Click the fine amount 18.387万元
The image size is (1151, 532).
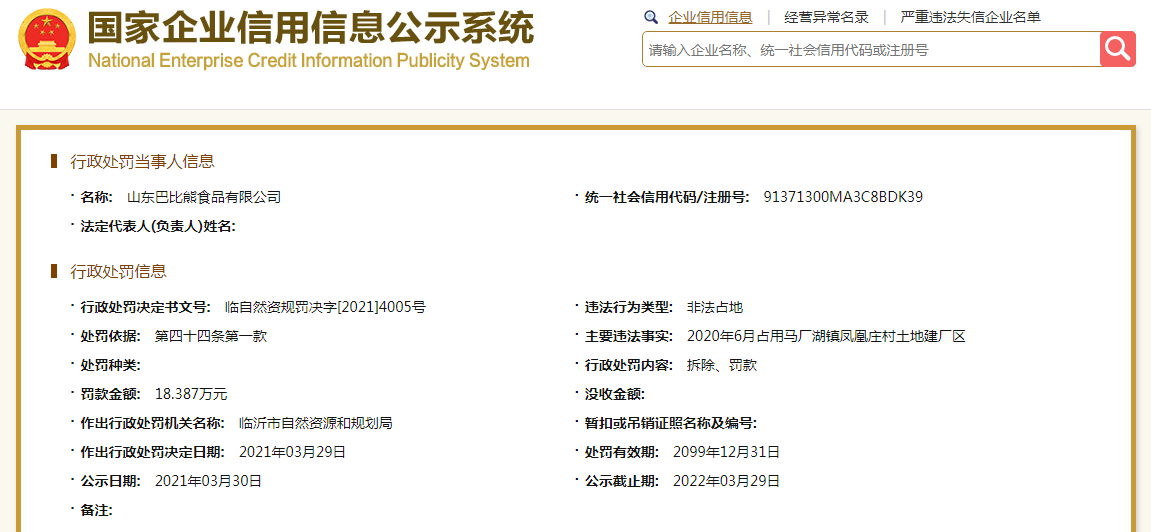click(x=191, y=394)
